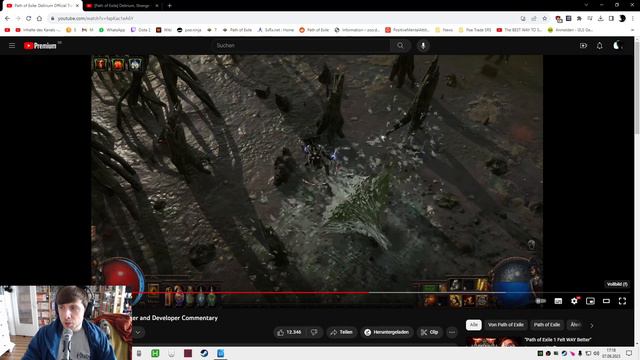Open browser downloads icon
Viewport: 640px width, 360px height.
pos(600,18)
